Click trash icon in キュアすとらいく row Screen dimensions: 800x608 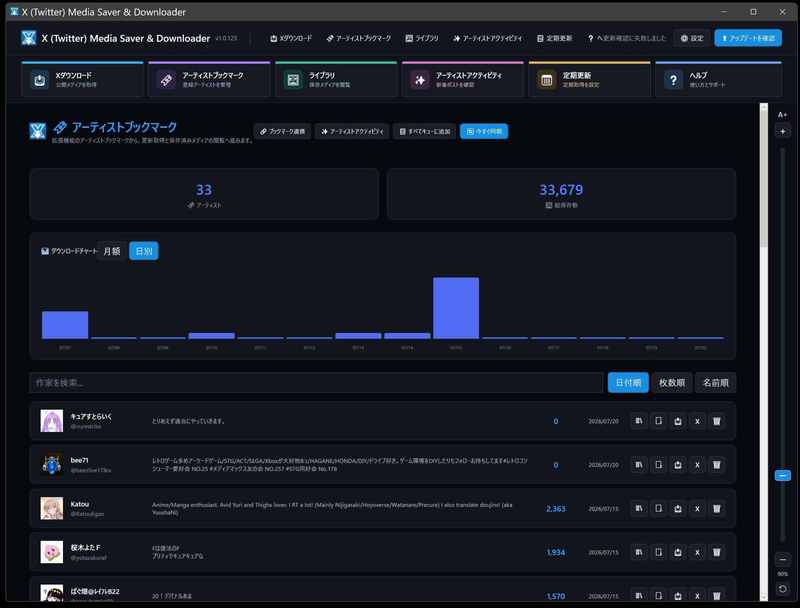tap(716, 421)
